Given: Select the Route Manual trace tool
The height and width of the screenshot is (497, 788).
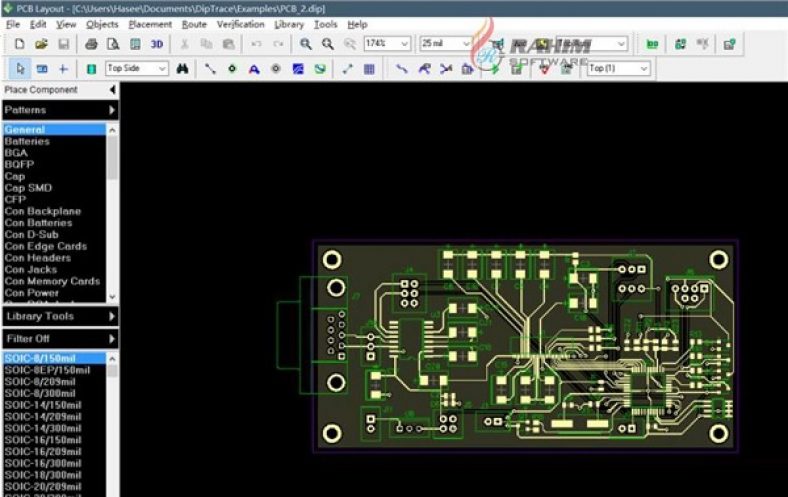Looking at the screenshot, I should click(x=401, y=69).
